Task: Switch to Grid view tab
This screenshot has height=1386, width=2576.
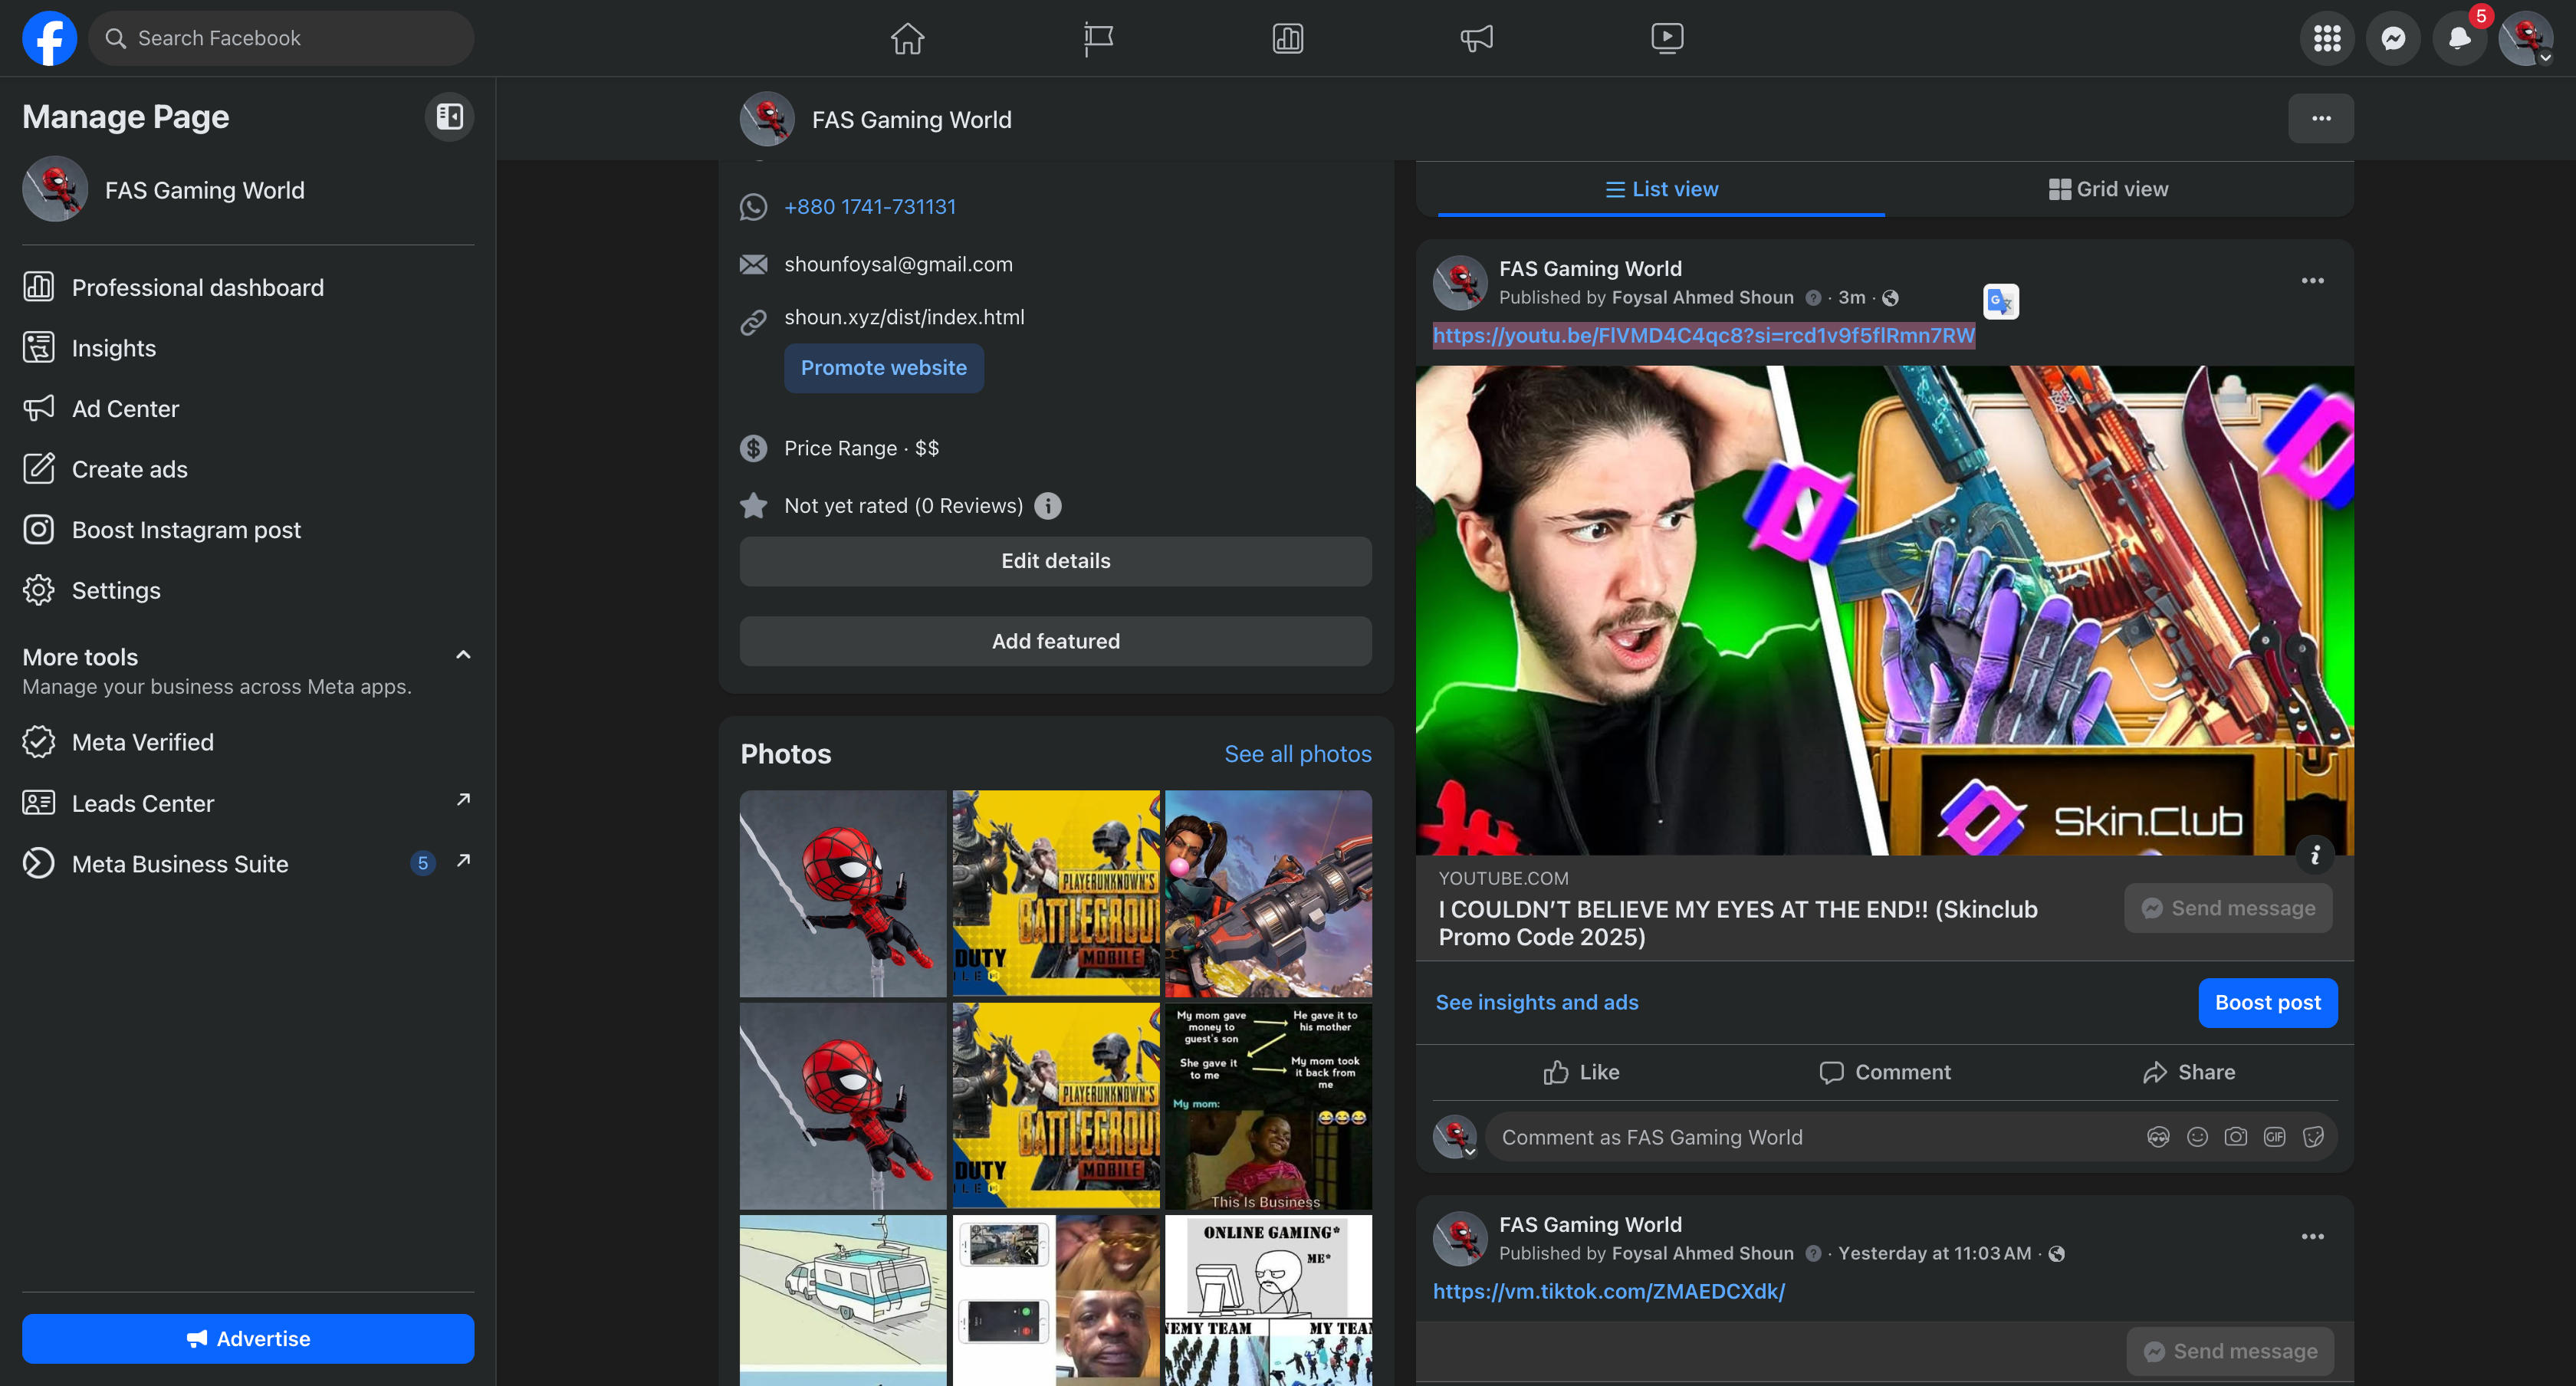Action: (2108, 189)
